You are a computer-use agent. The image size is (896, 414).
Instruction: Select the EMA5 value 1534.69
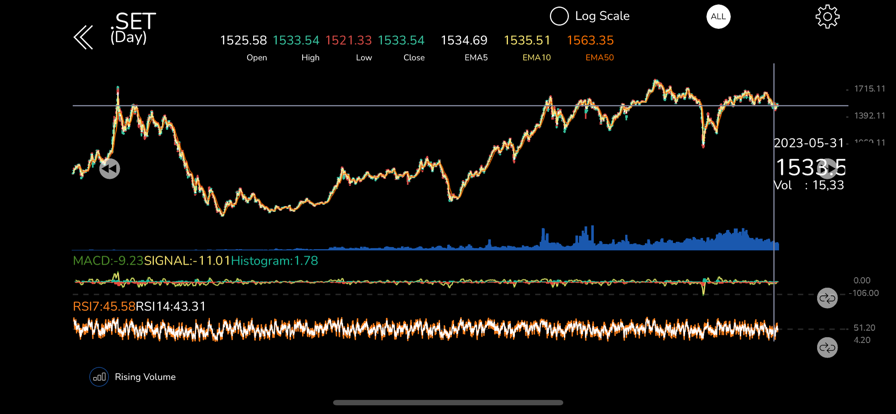(x=464, y=41)
